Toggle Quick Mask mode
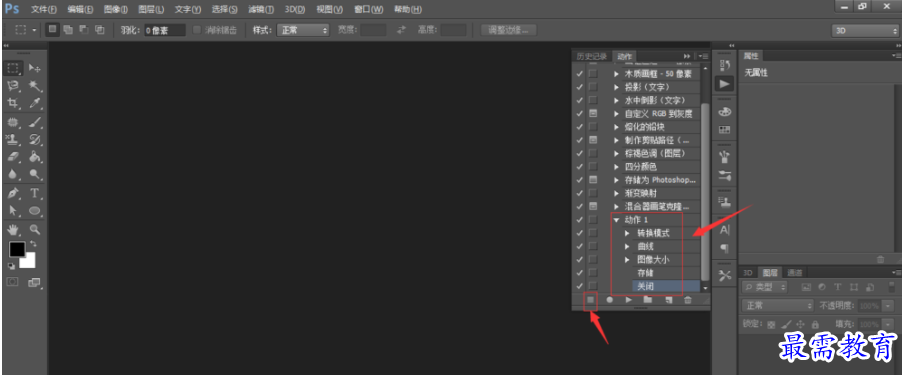This screenshot has height=378, width=903. (x=13, y=282)
